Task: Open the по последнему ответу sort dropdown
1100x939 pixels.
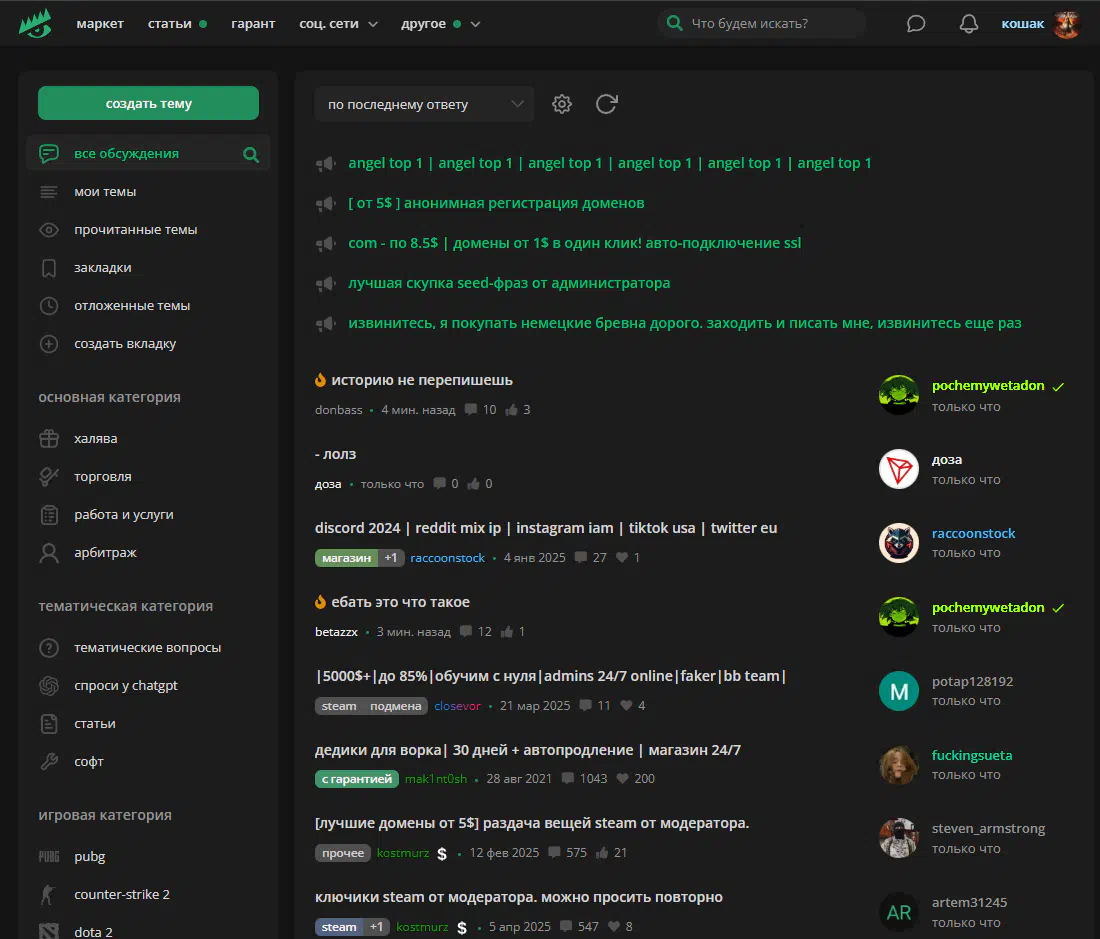Action: click(x=424, y=104)
